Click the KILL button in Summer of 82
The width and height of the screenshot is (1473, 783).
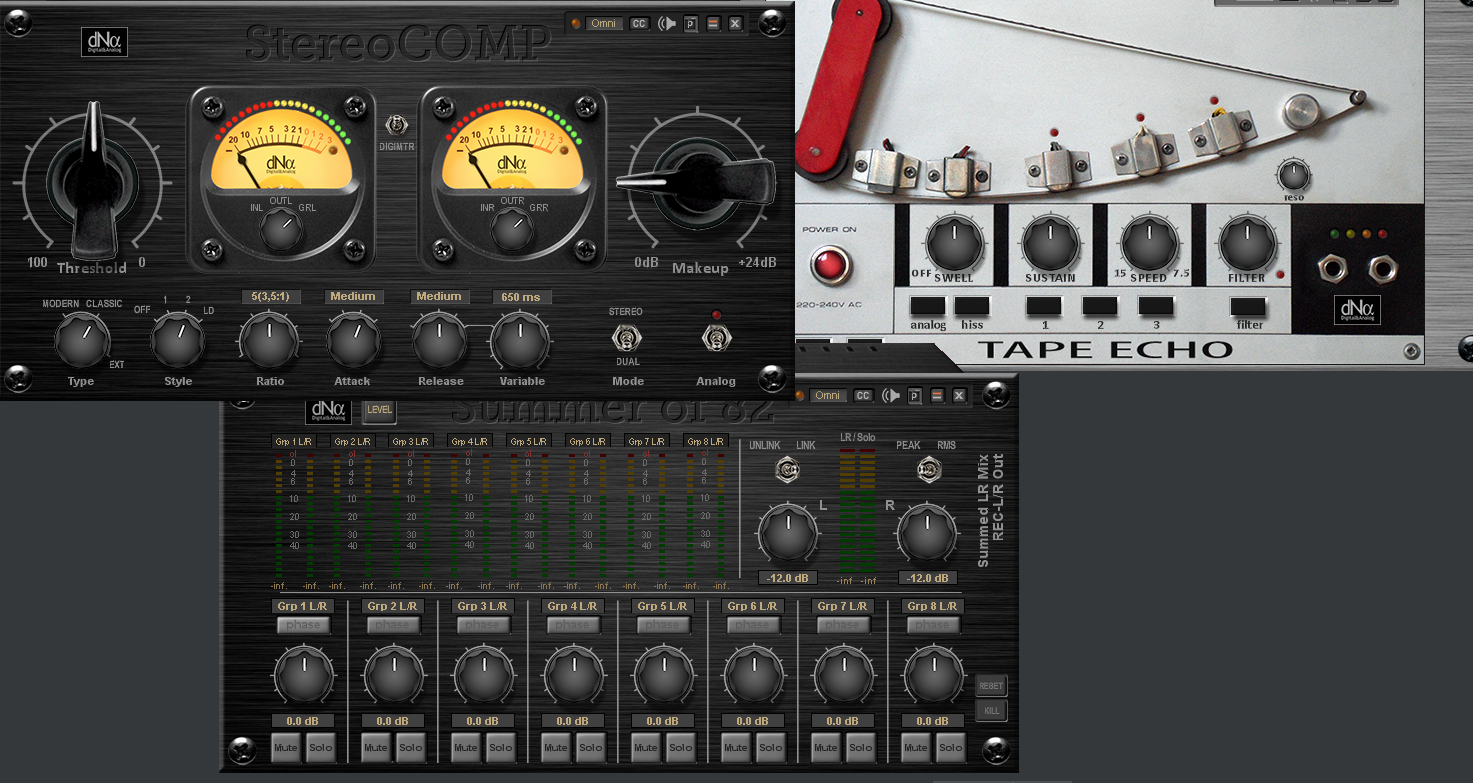pos(991,712)
